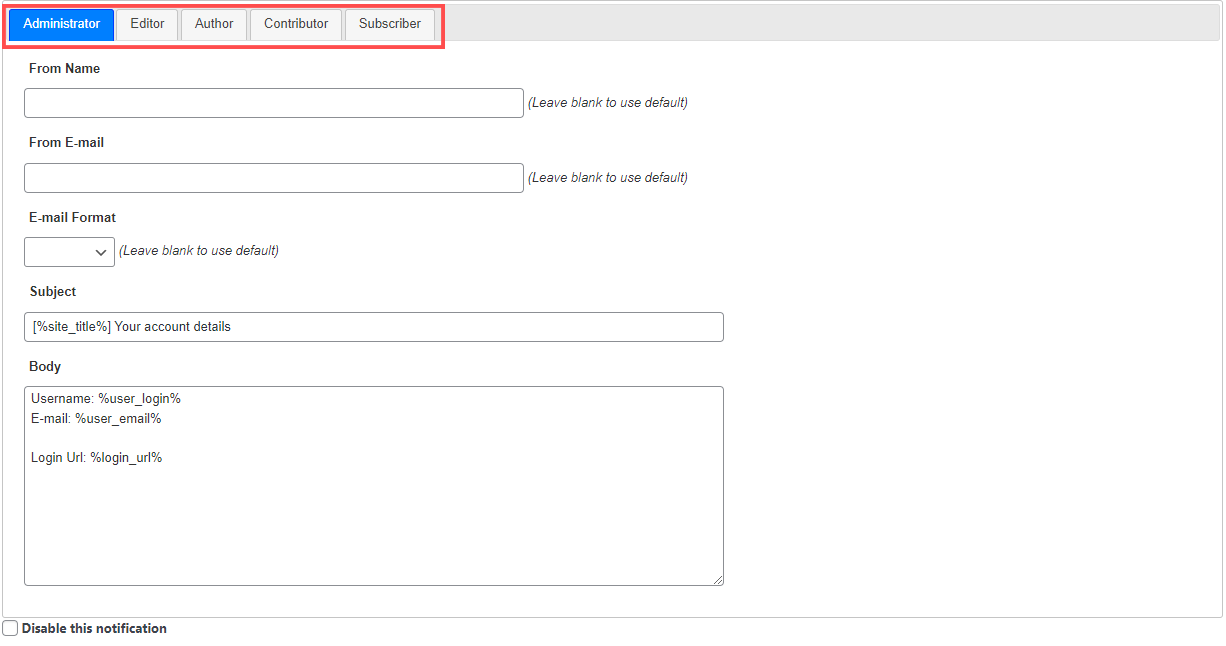The width and height of the screenshot is (1226, 646).
Task: Click the Body label
Action: (x=45, y=367)
